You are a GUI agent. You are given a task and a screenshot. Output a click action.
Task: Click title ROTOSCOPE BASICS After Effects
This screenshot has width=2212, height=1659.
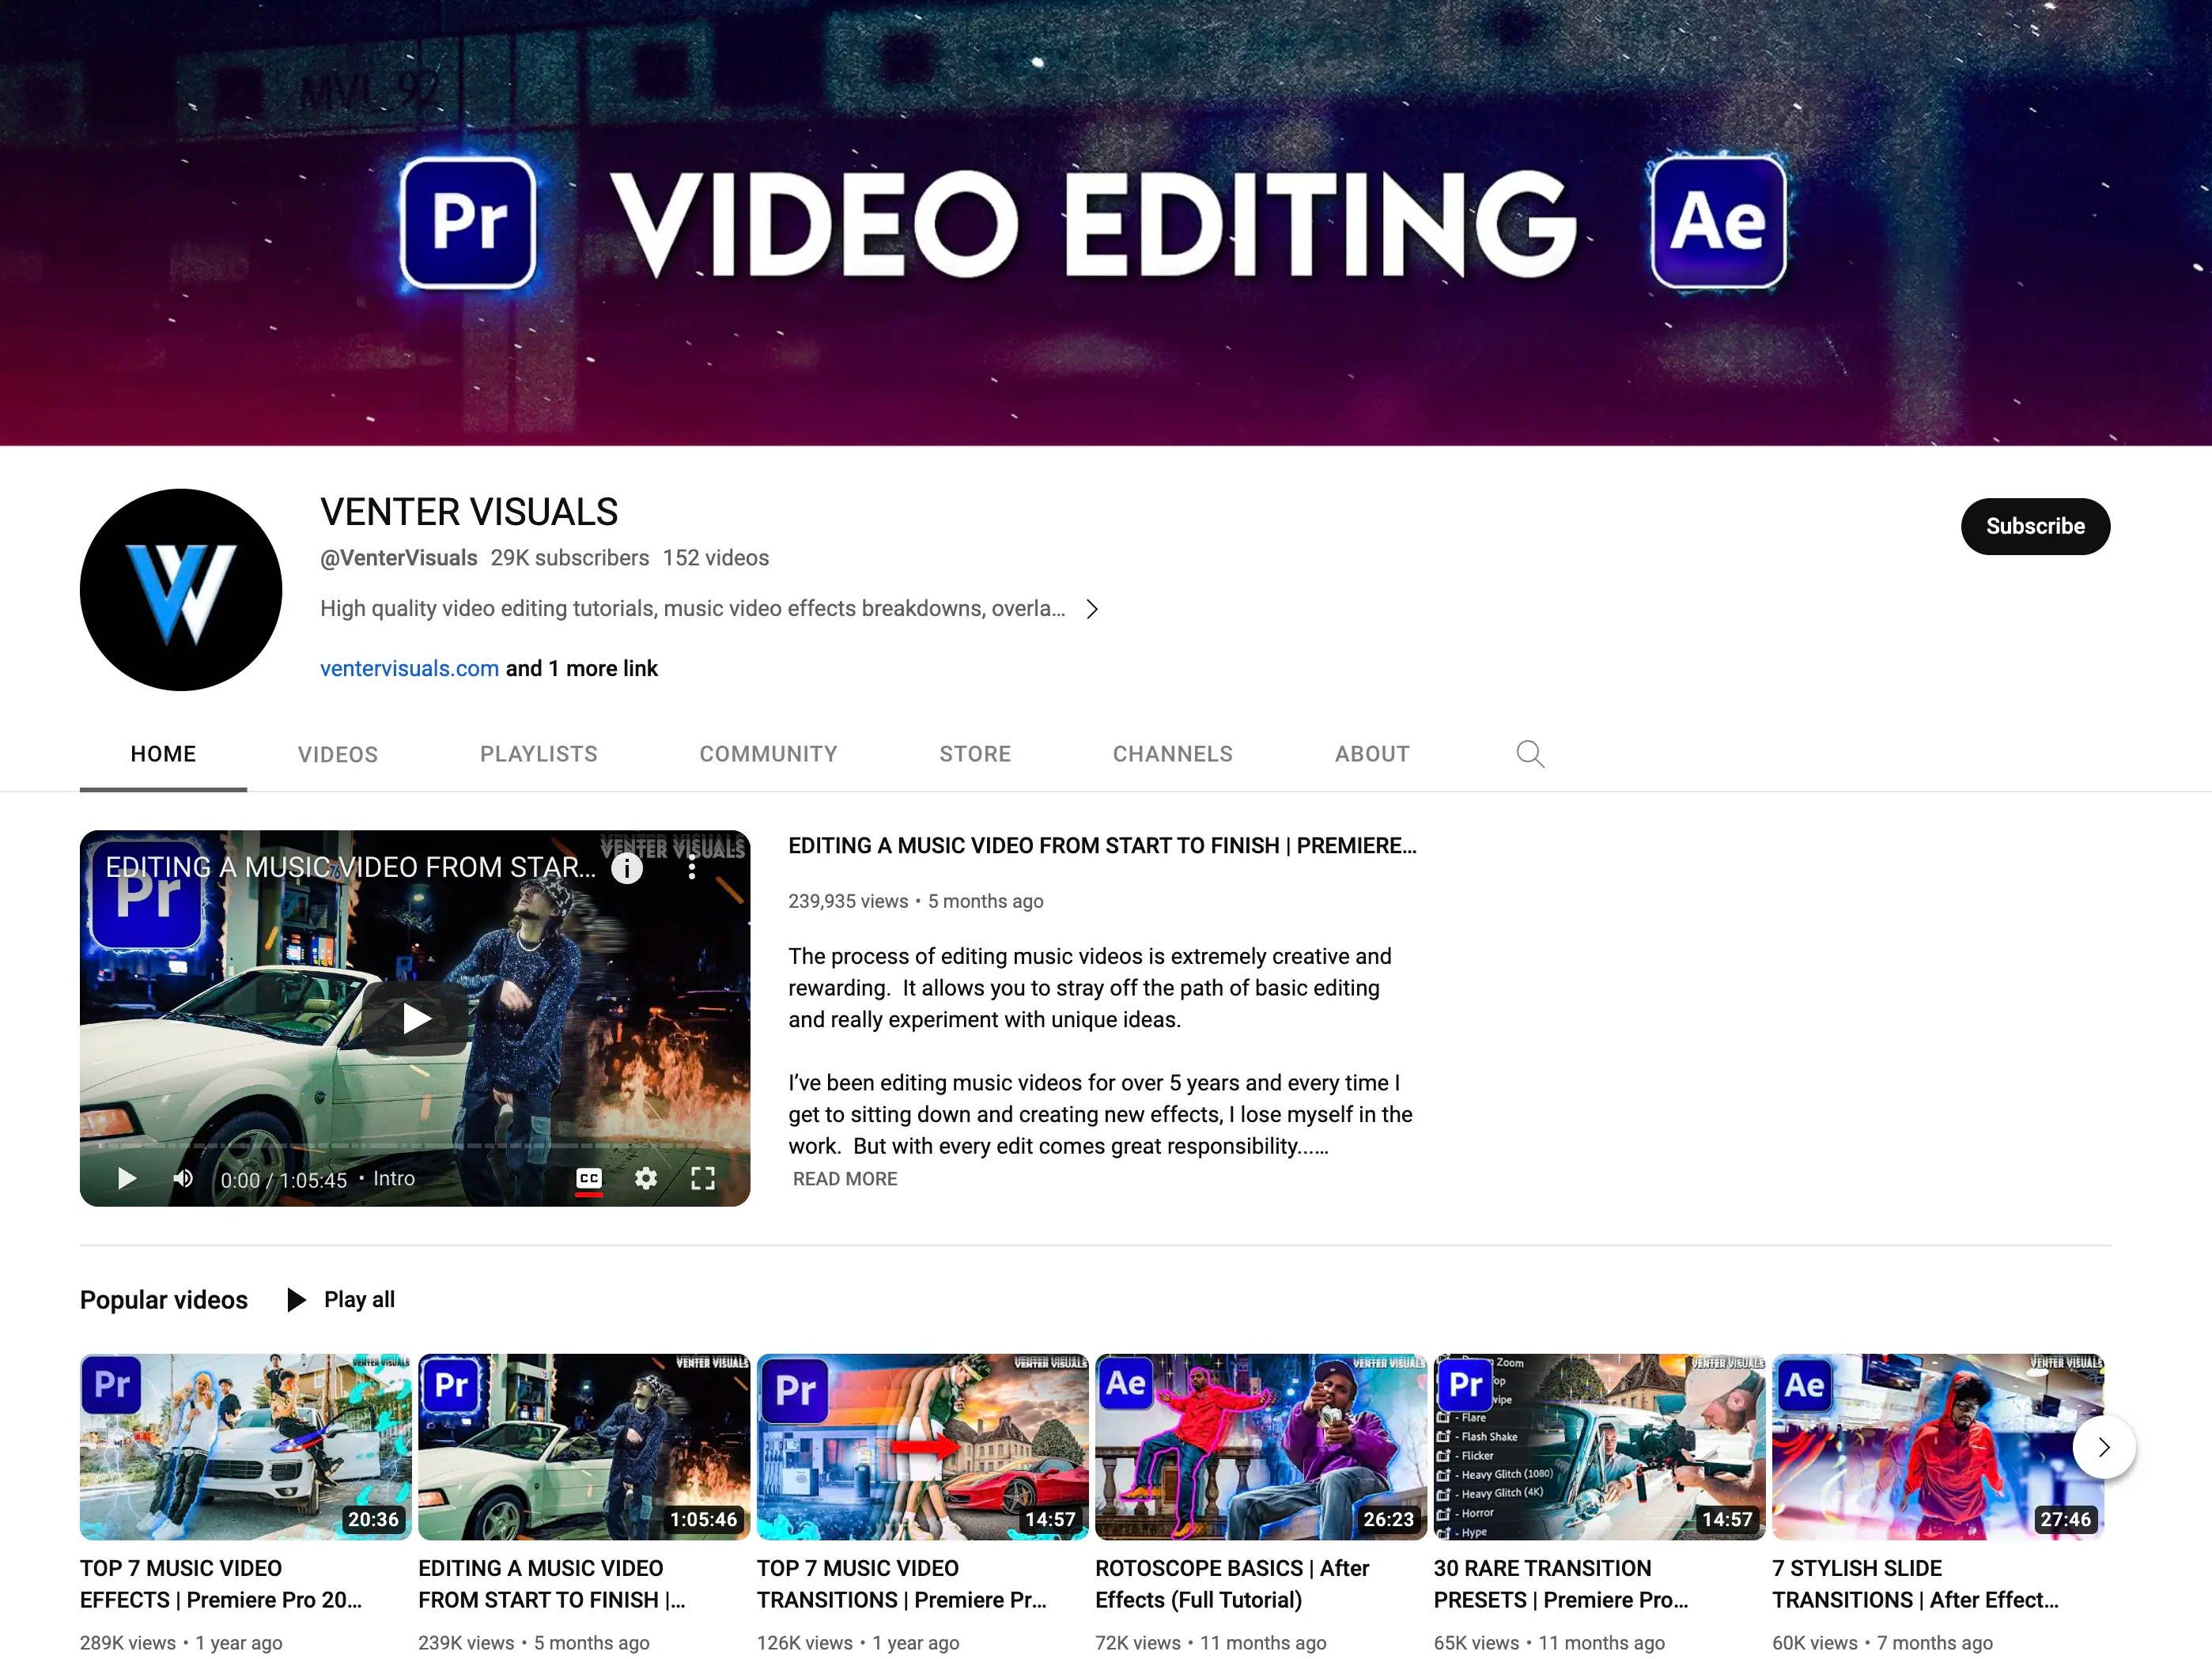coord(1232,1584)
